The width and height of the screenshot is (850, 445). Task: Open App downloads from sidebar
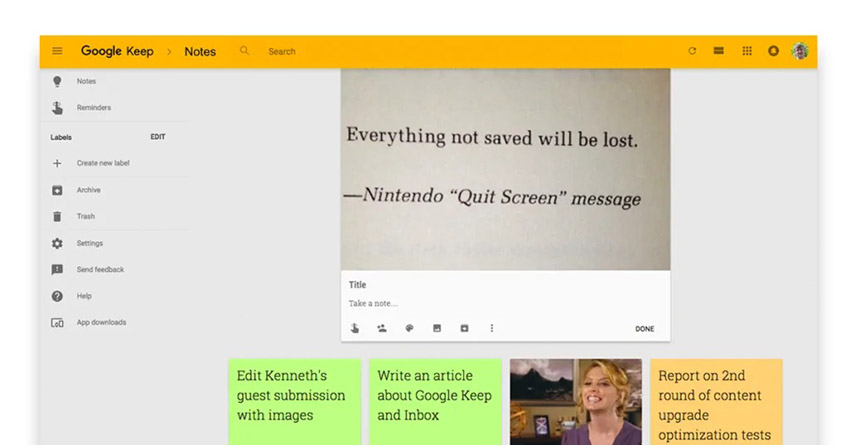[101, 323]
